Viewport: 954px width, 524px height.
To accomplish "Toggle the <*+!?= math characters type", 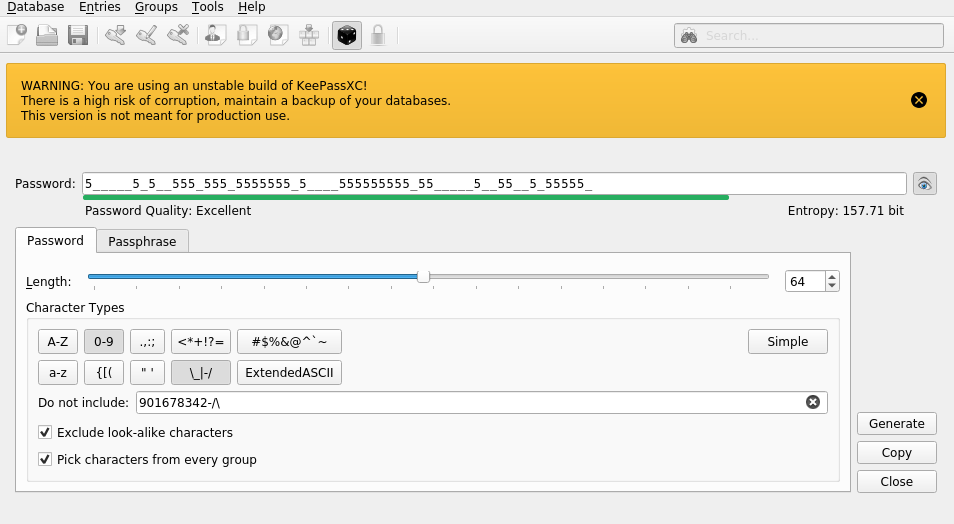I will [x=201, y=341].
